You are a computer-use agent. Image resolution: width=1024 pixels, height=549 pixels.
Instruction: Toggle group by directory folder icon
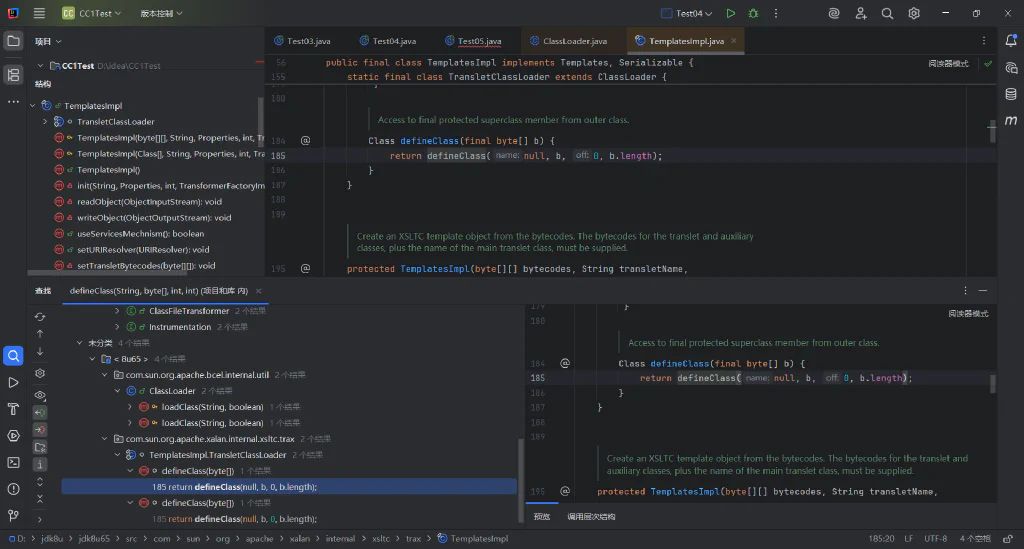[x=40, y=447]
